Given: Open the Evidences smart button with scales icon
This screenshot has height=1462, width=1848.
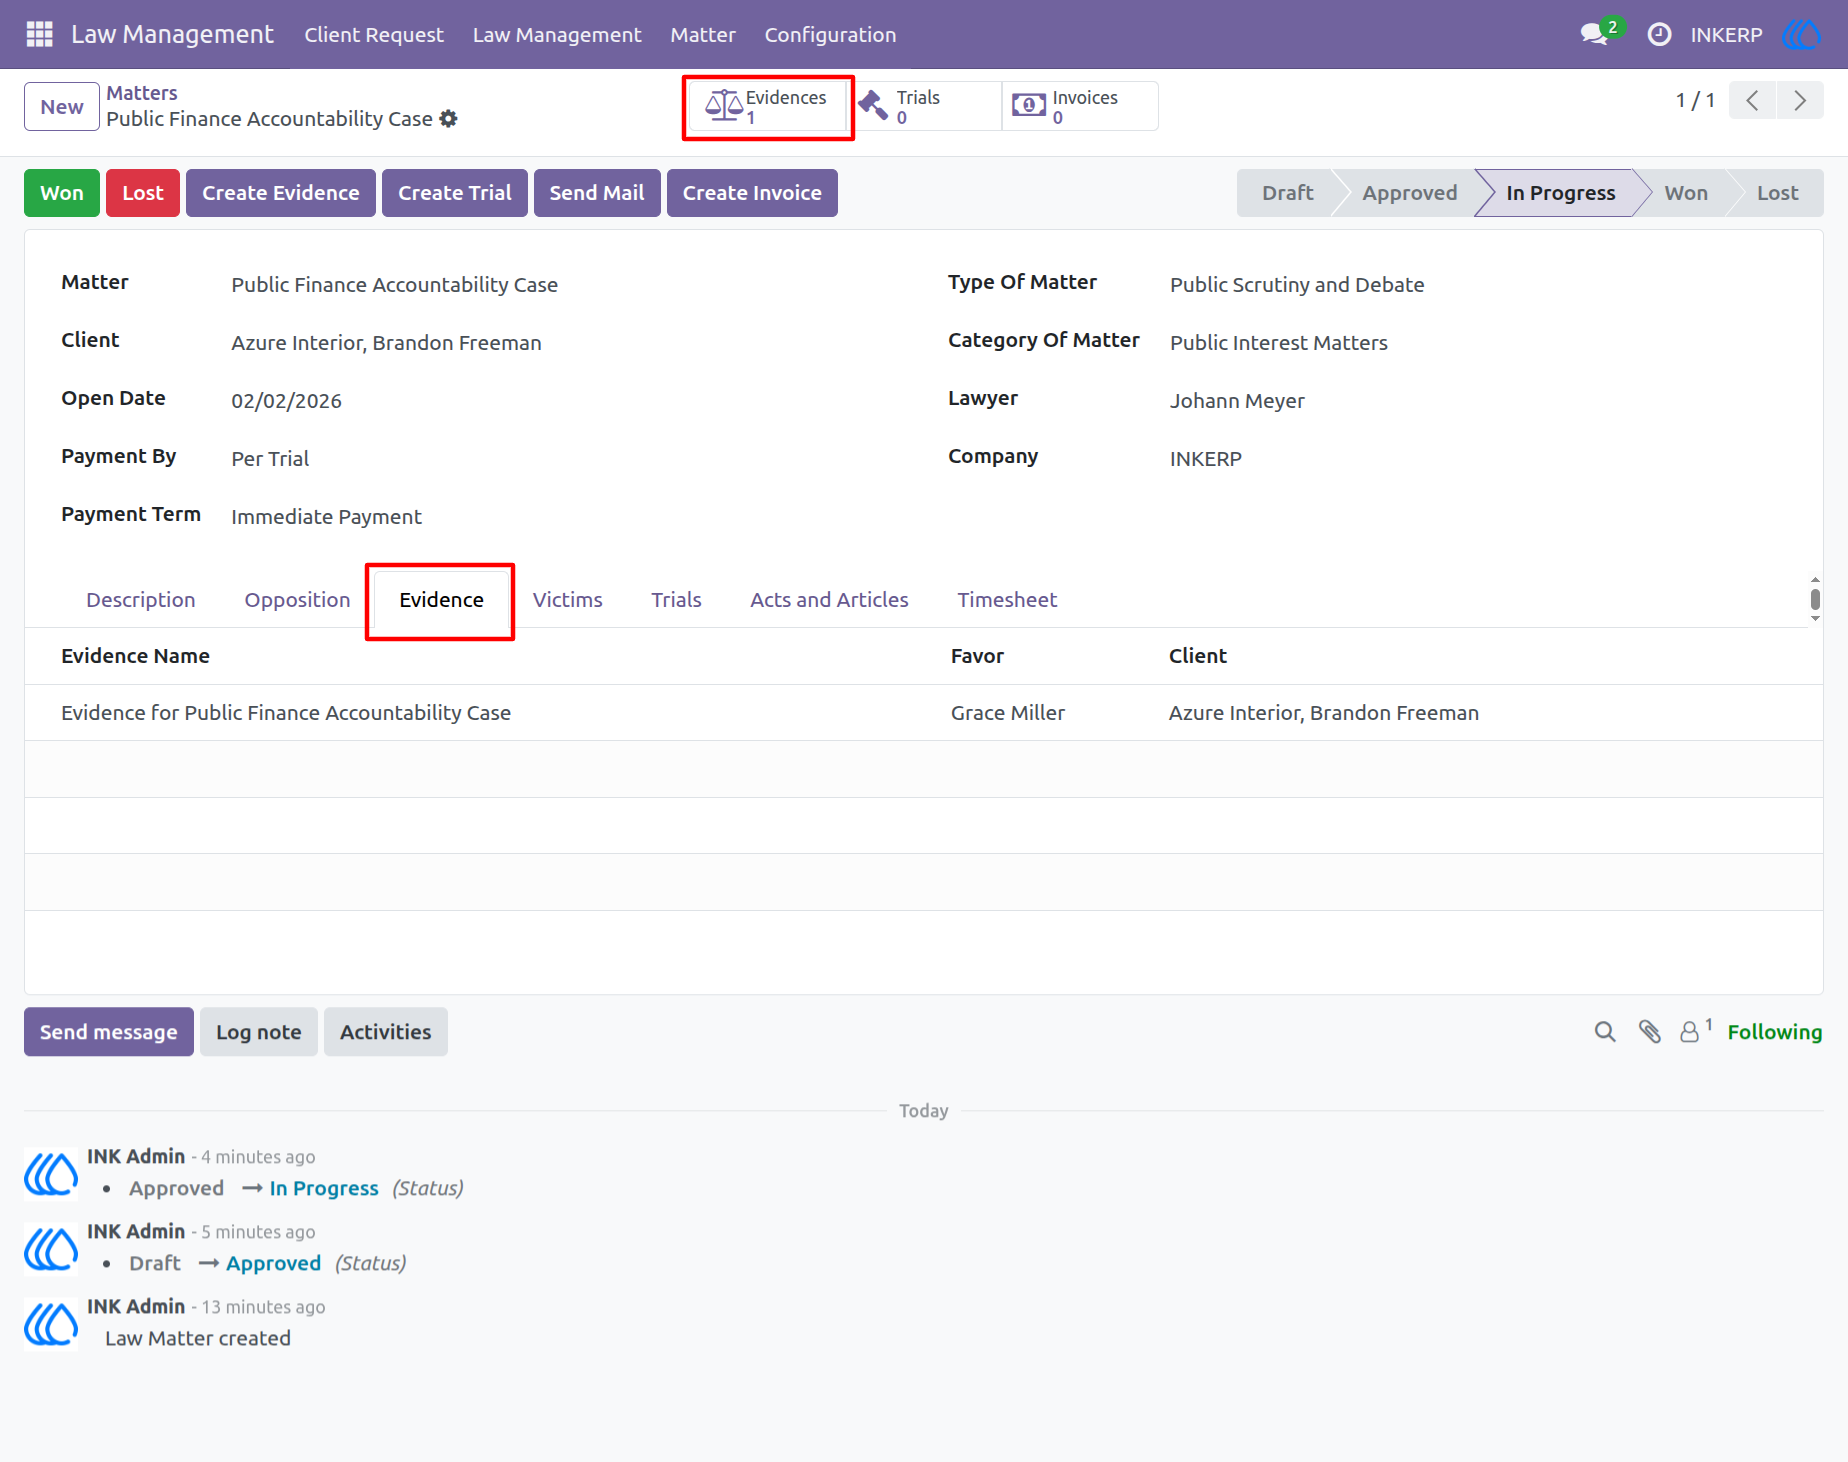Looking at the screenshot, I should point(767,106).
